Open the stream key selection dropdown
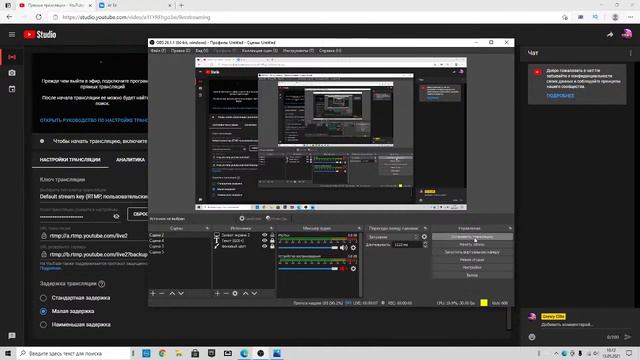Screen dimensions: 640x360 coord(94,196)
